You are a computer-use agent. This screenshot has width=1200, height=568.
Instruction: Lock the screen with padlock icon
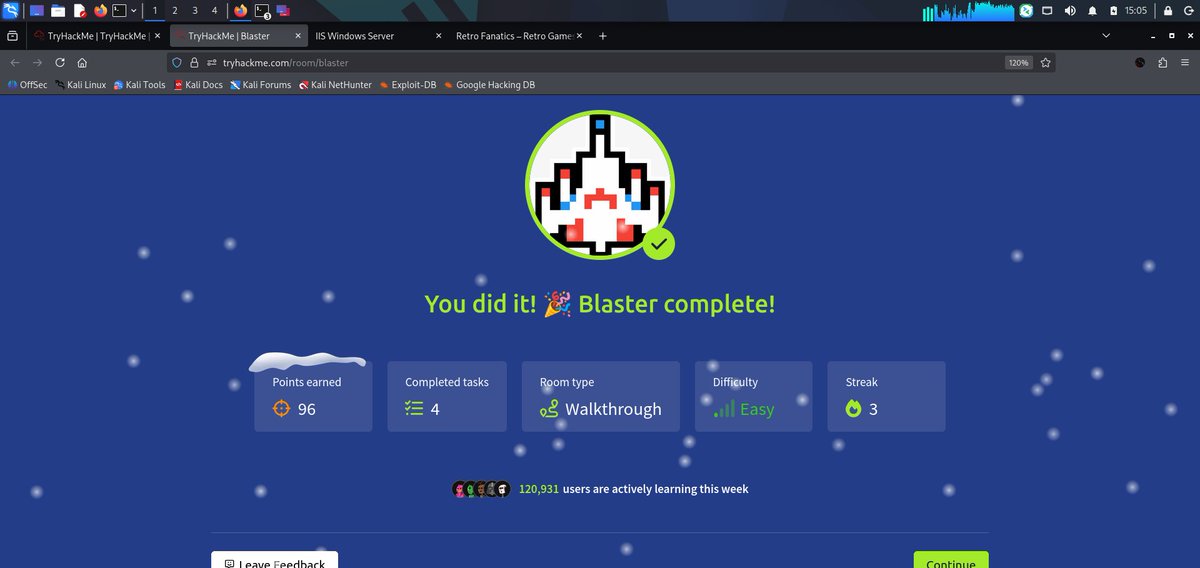[x=1167, y=11]
